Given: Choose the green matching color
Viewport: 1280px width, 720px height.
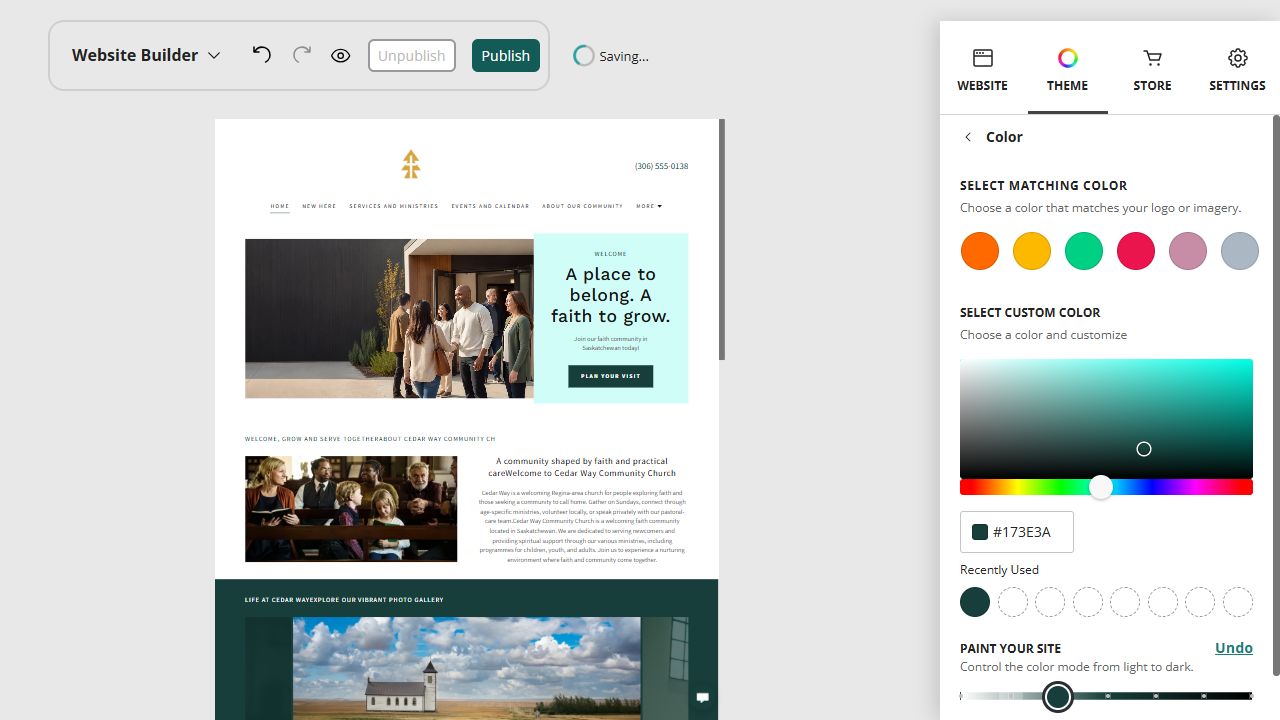Looking at the screenshot, I should (x=1084, y=251).
